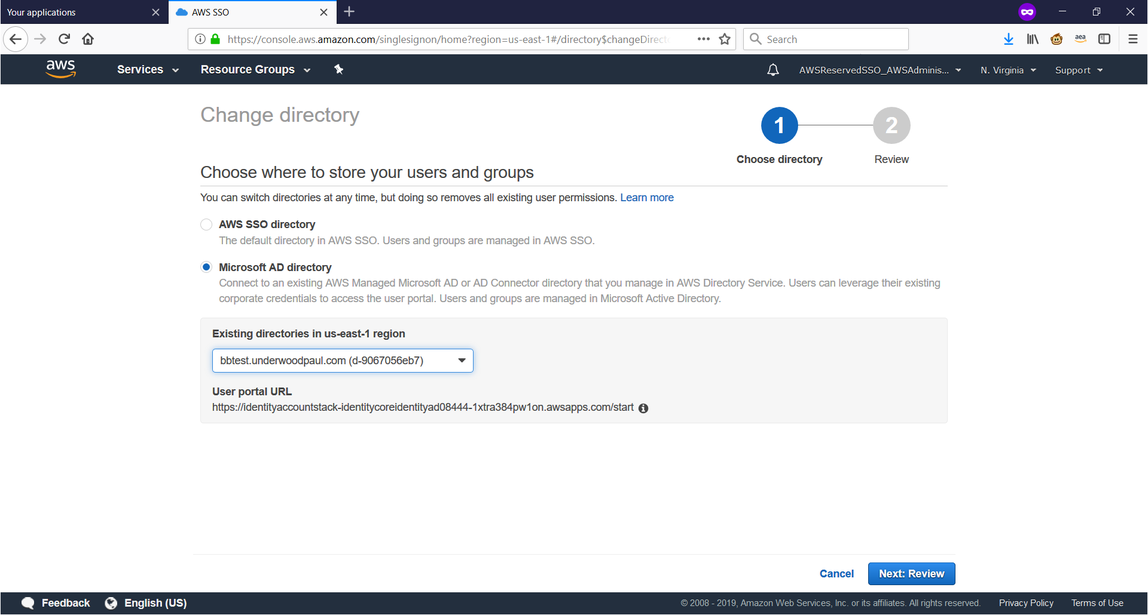
Task: Select the AWS SSO directory option
Action: pos(206,225)
